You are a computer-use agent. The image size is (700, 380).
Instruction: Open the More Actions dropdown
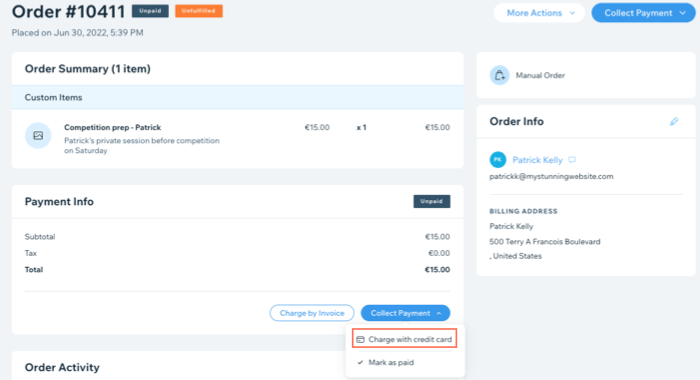click(539, 13)
